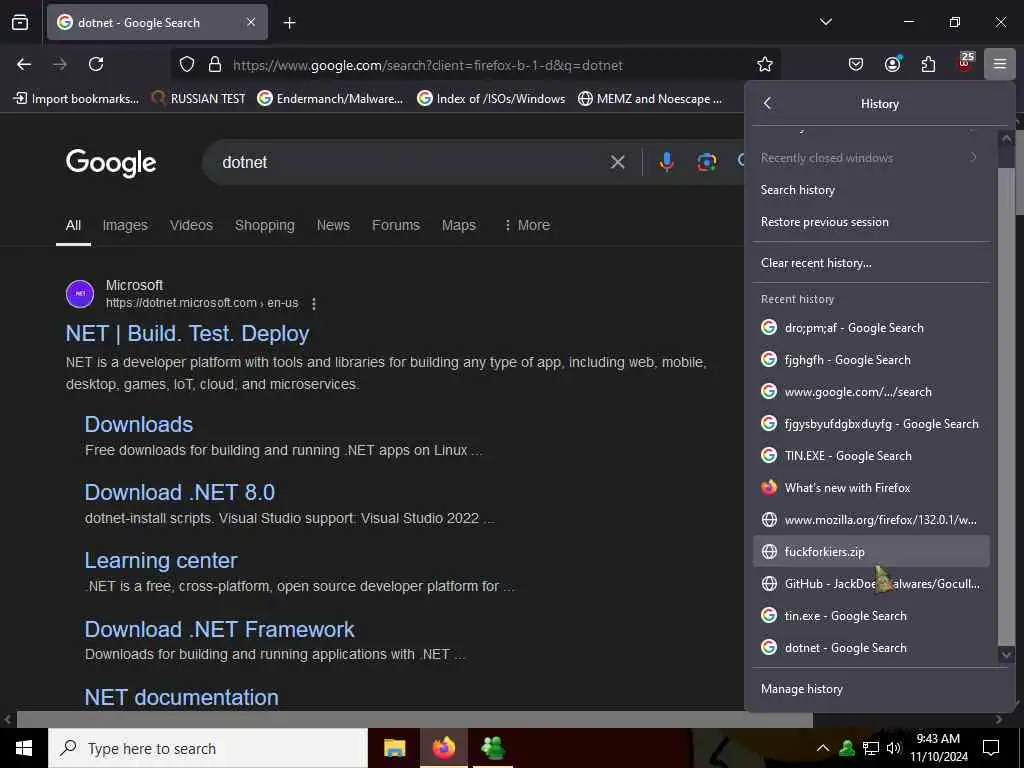
Task: Open the uBlock extension icon with badge 25
Action: [965, 63]
